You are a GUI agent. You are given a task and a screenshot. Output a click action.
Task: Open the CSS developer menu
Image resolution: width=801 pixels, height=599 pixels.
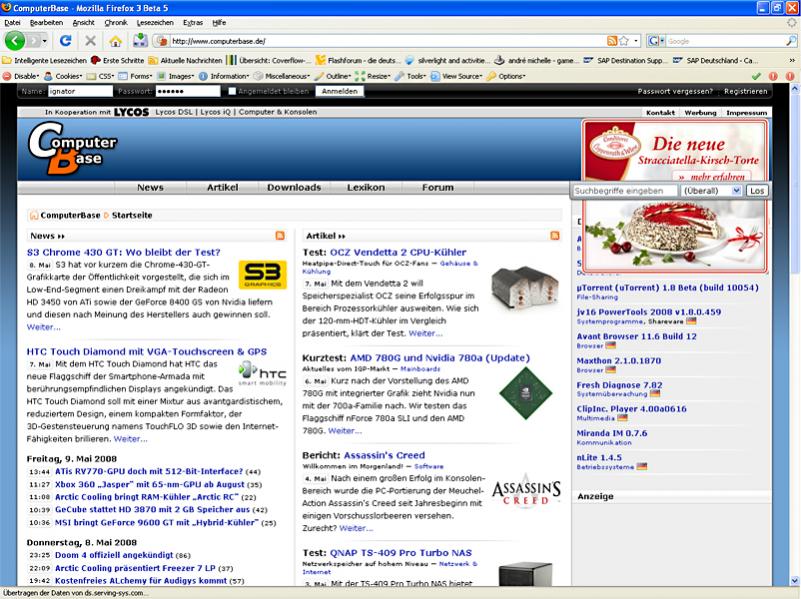pos(100,76)
